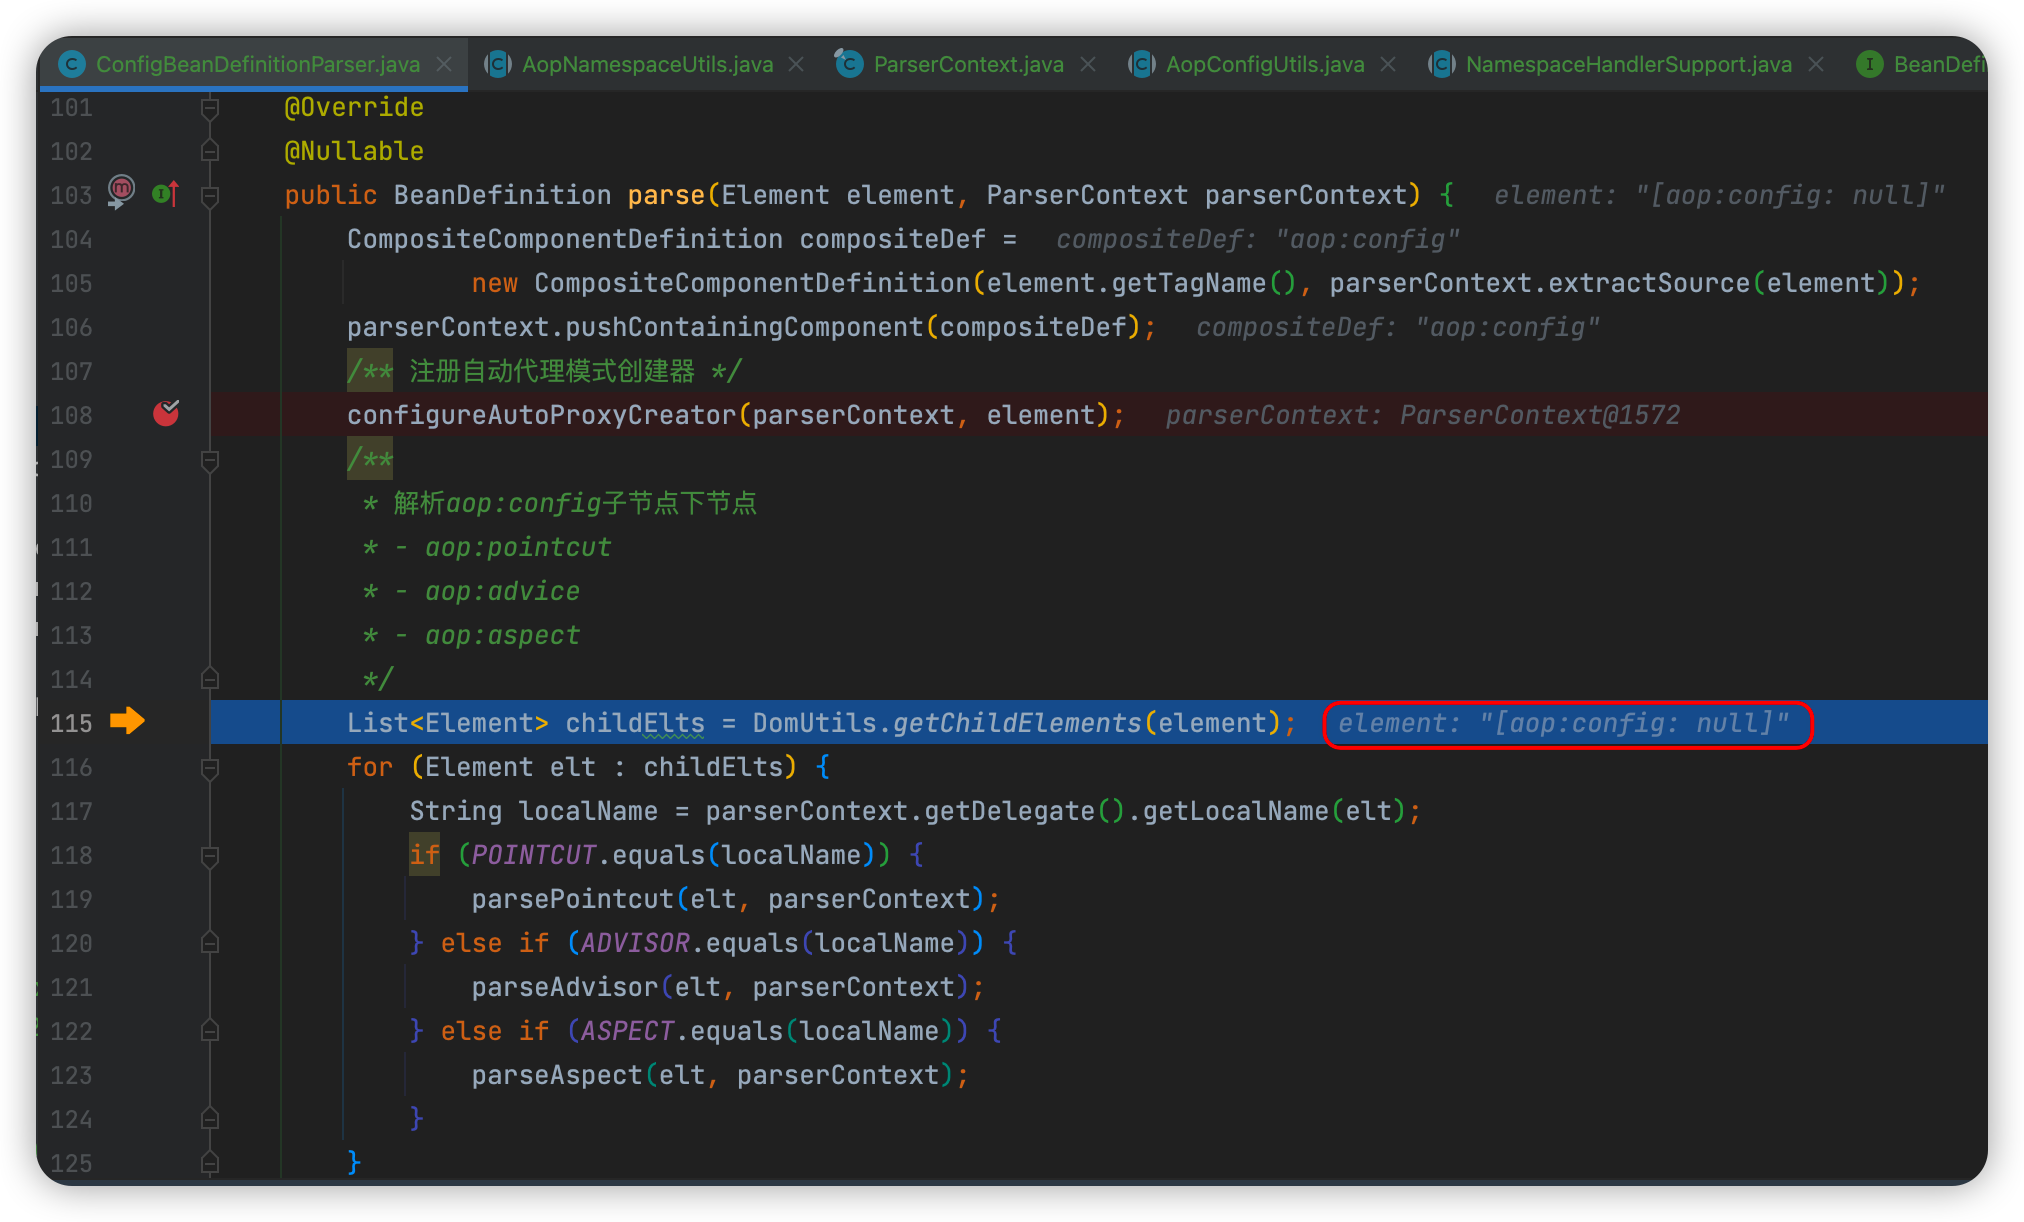Switch to the AopNamespaceUtils.java tab
The height and width of the screenshot is (1222, 2024).
pyautogui.click(x=646, y=65)
